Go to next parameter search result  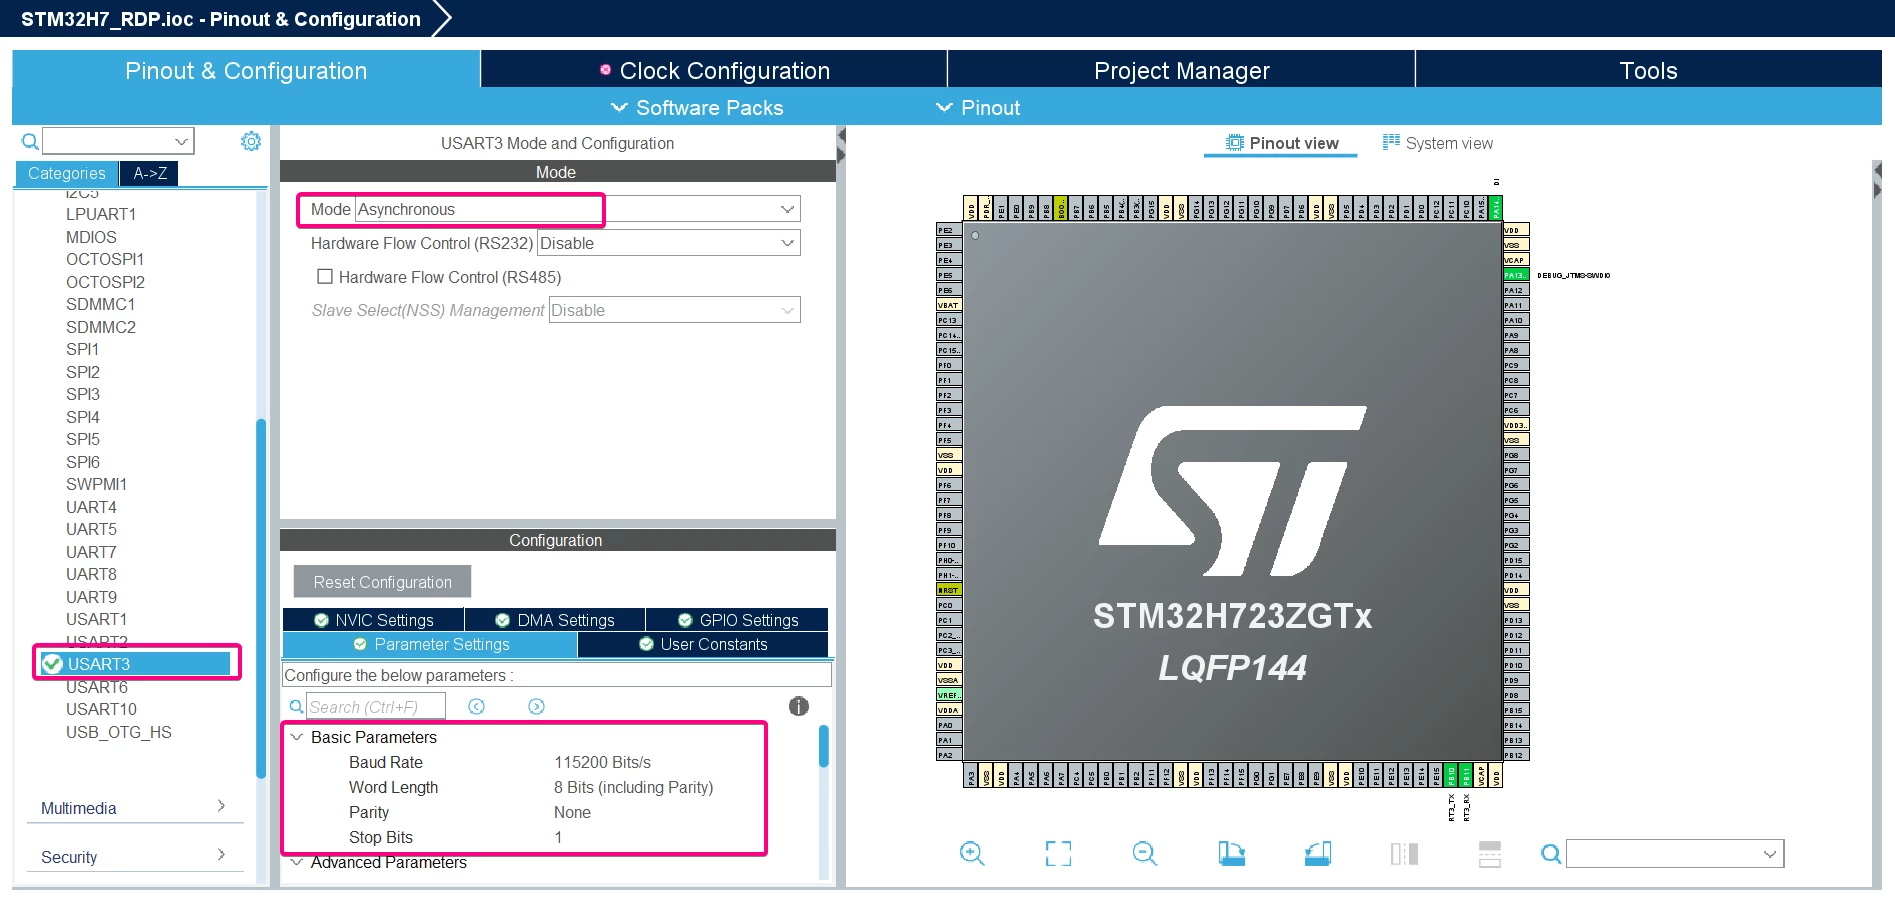pyautogui.click(x=537, y=707)
